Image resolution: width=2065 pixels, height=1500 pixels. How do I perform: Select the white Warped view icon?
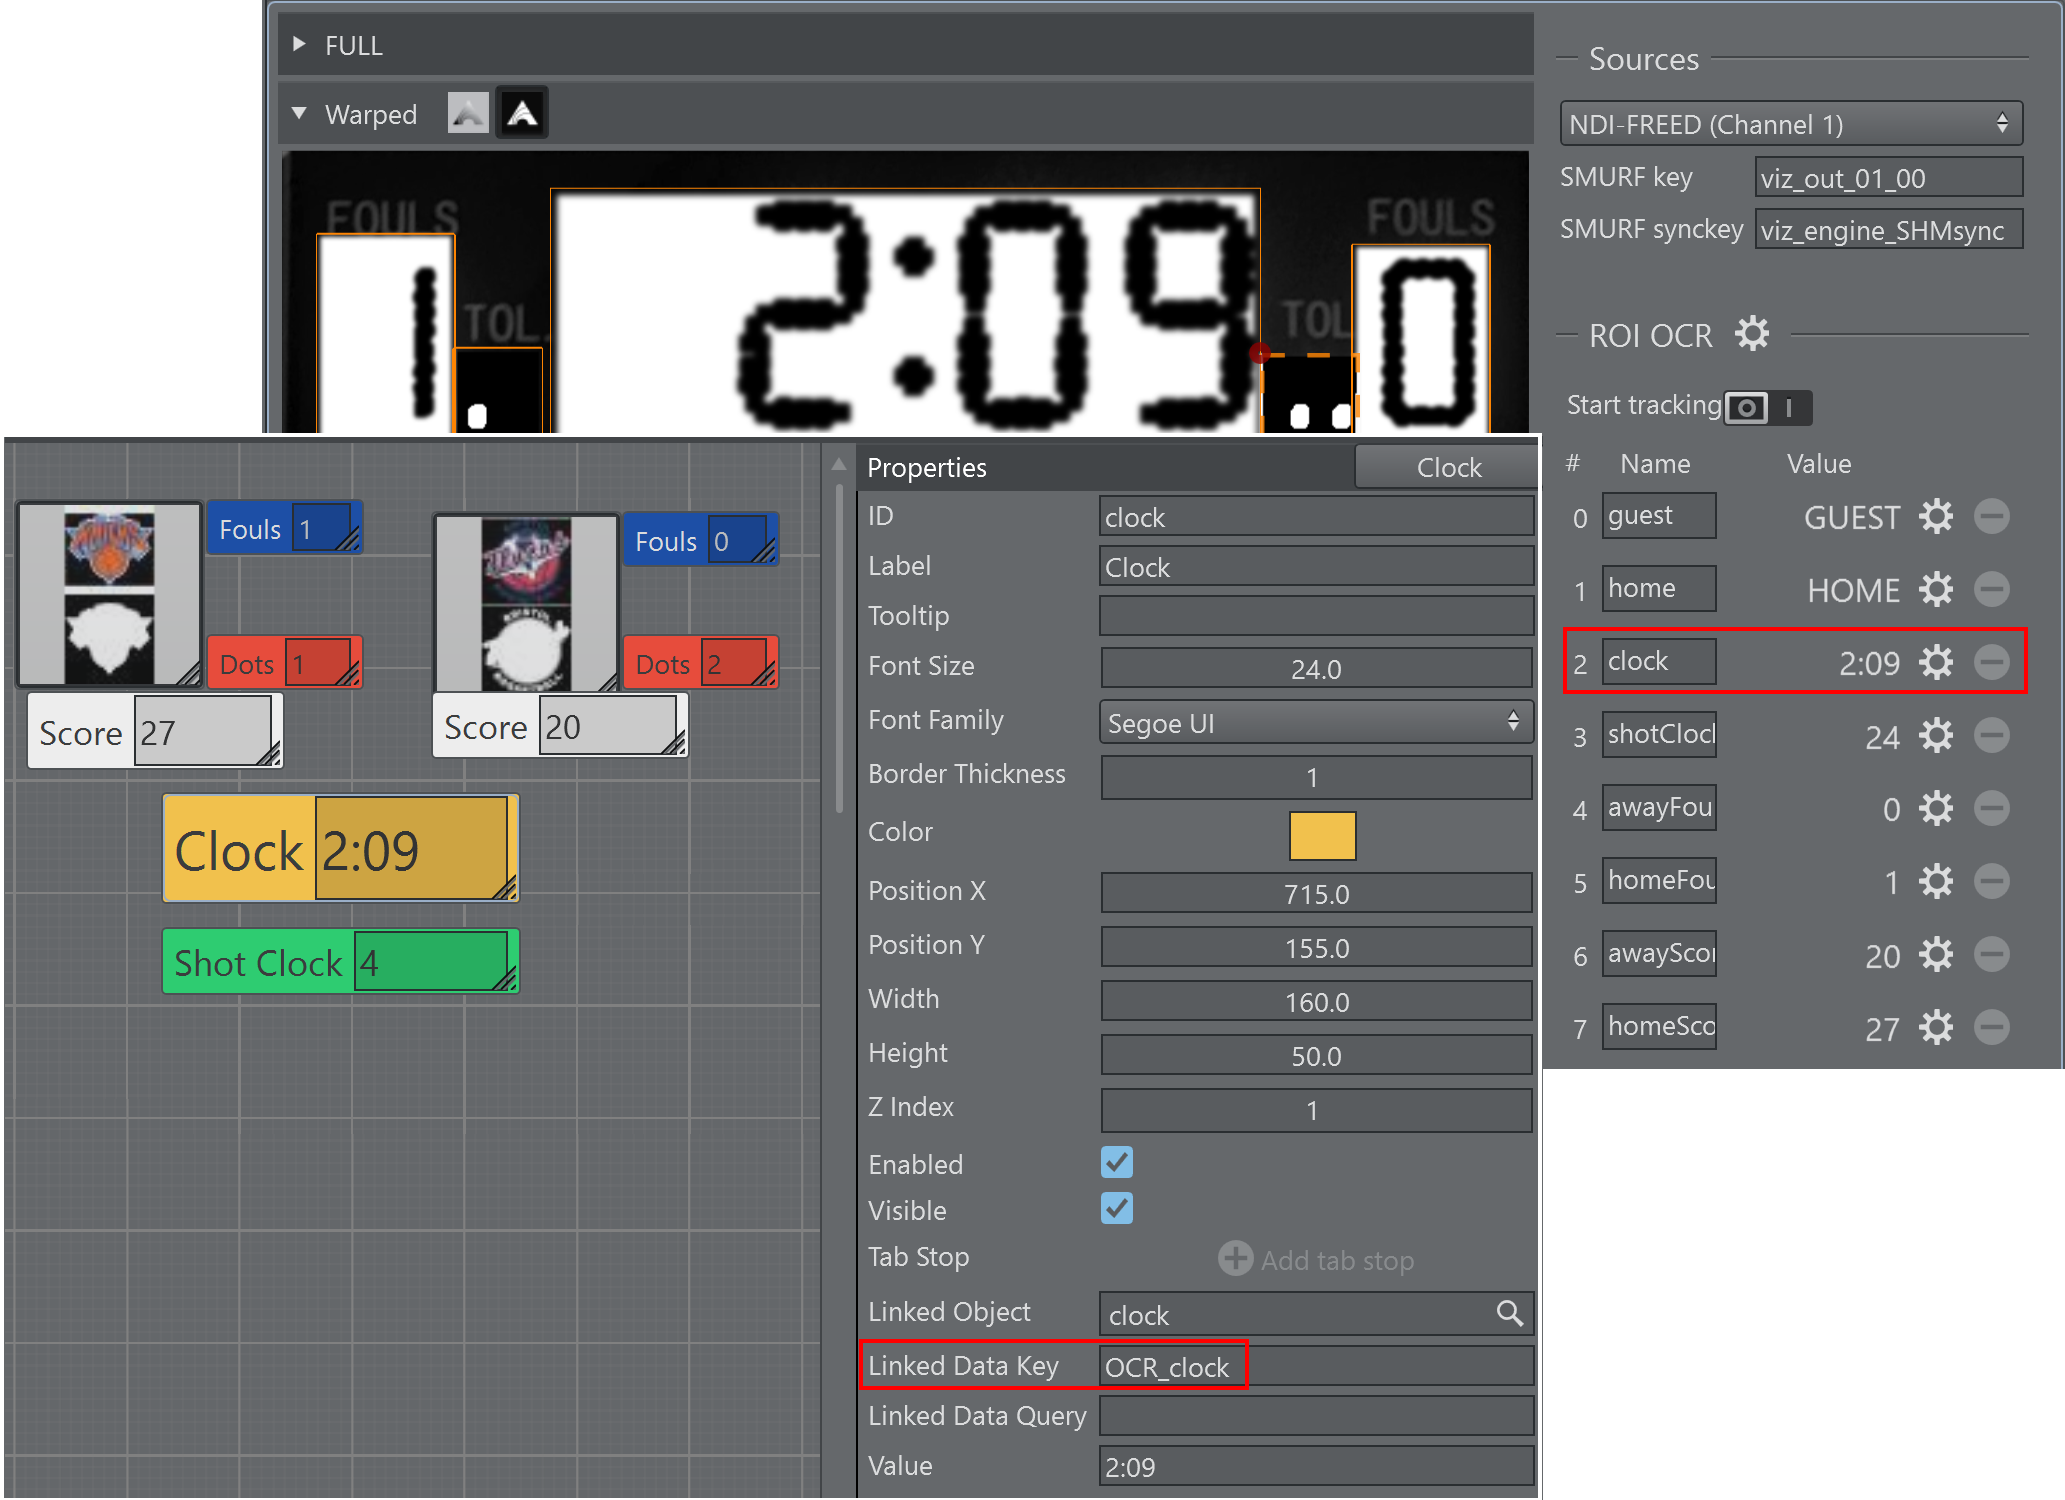click(522, 114)
